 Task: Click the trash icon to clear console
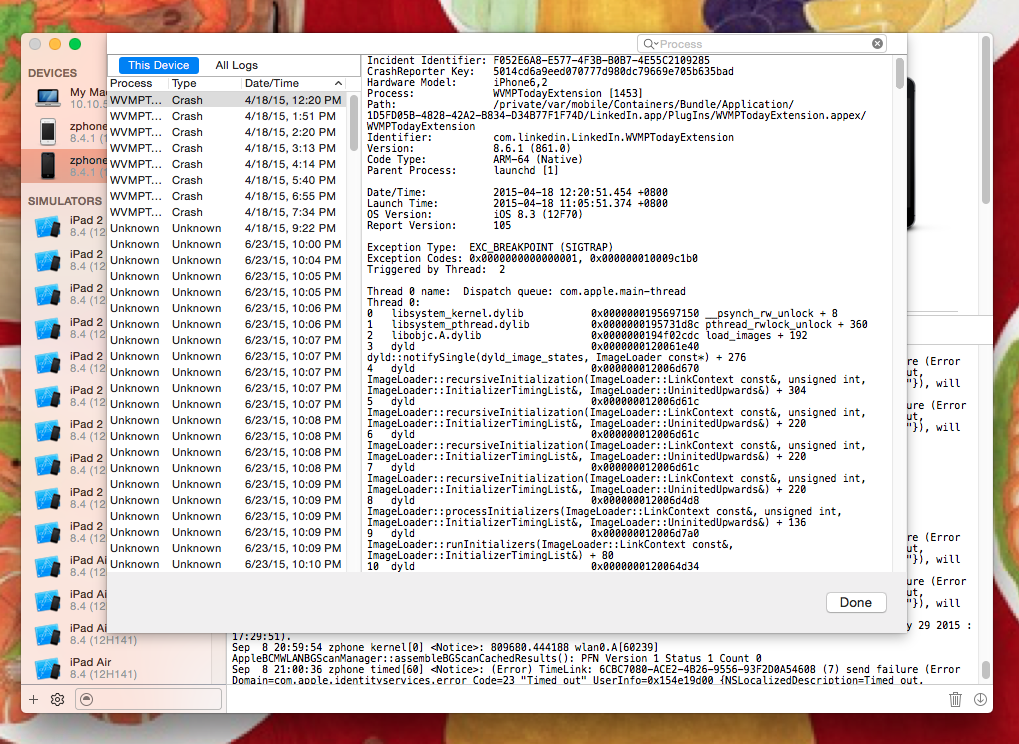[955, 700]
